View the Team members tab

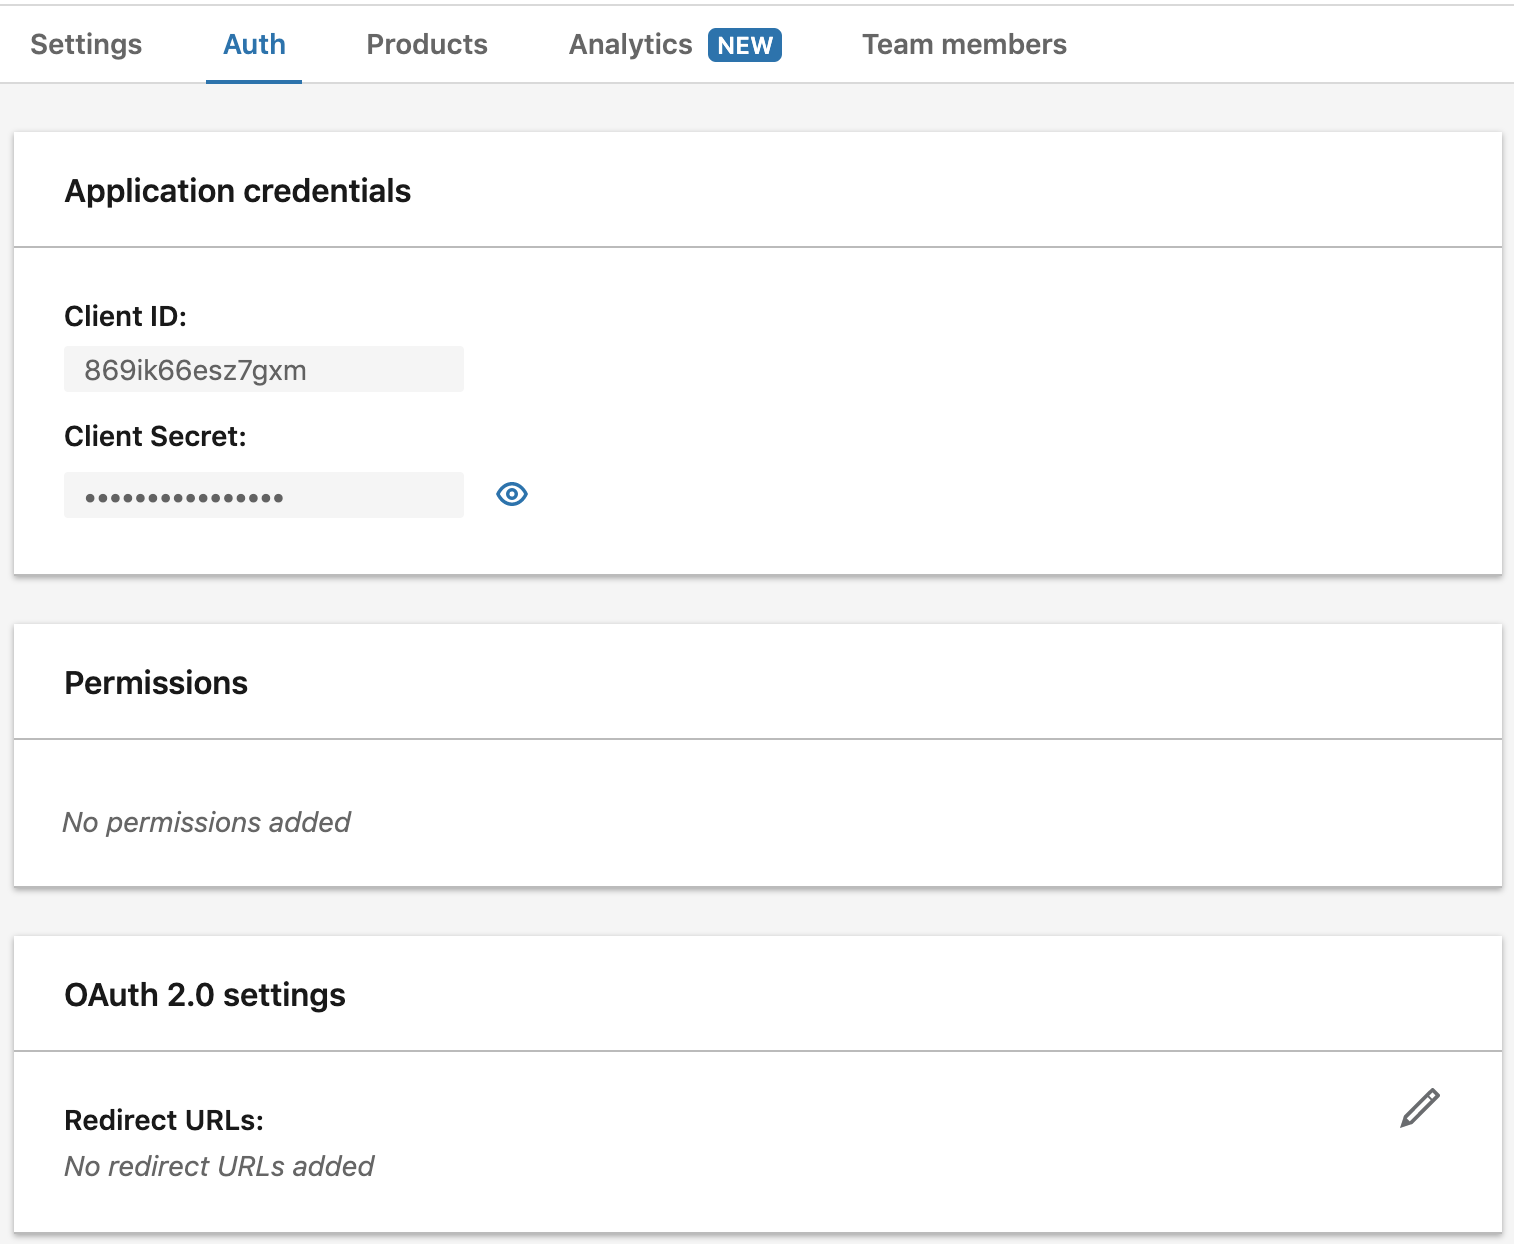(964, 44)
